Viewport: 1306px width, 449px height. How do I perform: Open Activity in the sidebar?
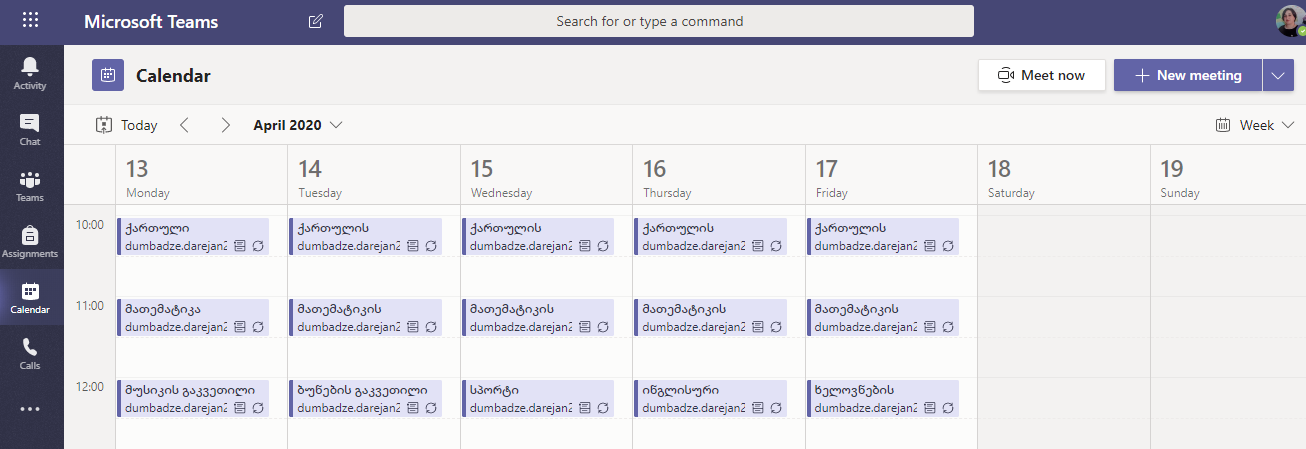30,74
